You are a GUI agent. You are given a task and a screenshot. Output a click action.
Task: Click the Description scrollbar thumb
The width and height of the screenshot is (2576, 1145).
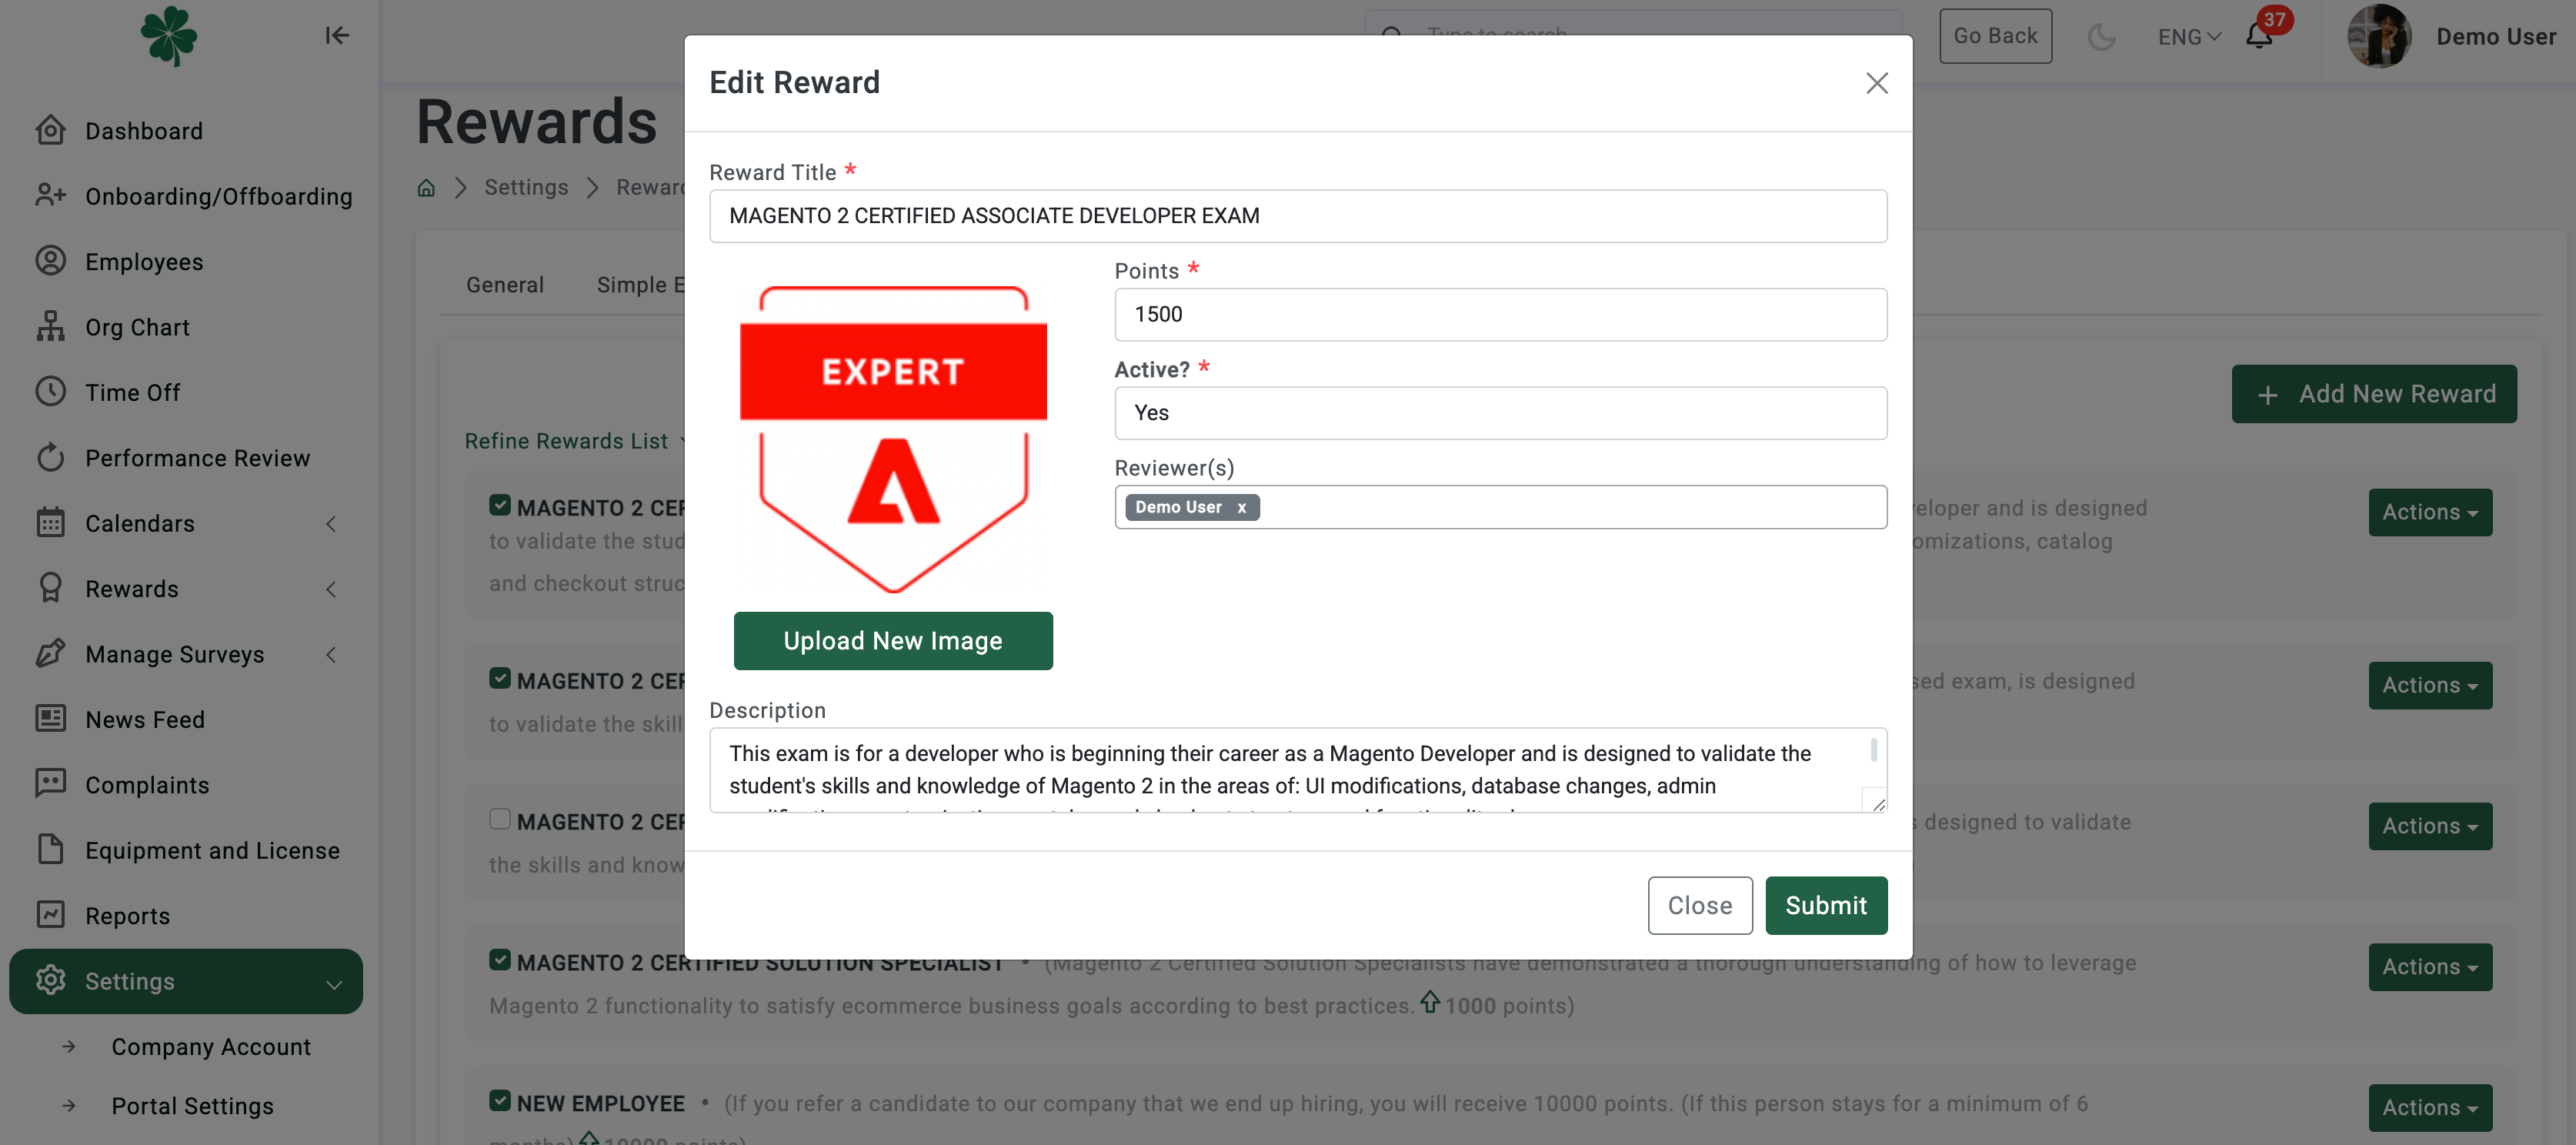(1873, 750)
